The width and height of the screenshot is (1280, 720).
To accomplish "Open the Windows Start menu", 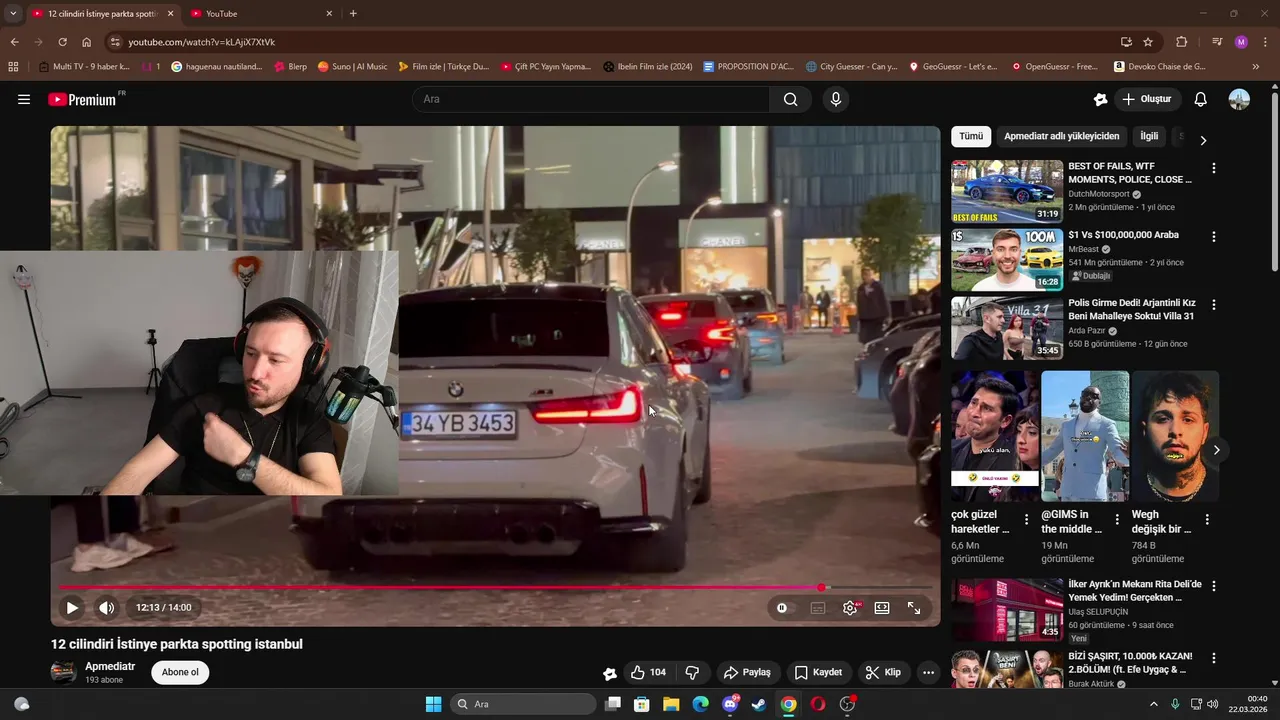I will 433,704.
